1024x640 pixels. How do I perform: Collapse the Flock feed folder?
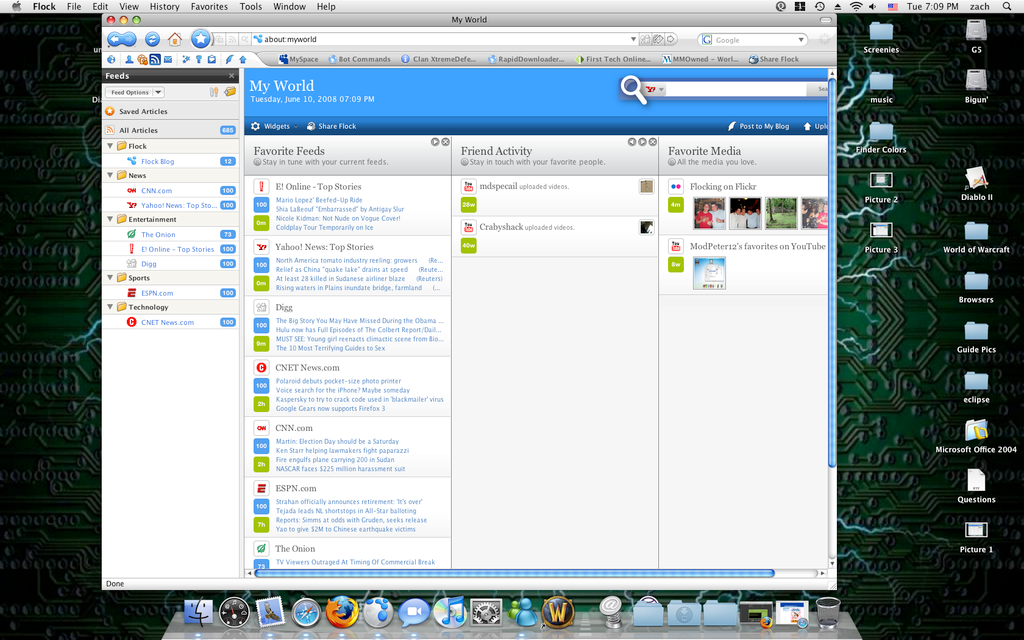[x=110, y=146]
